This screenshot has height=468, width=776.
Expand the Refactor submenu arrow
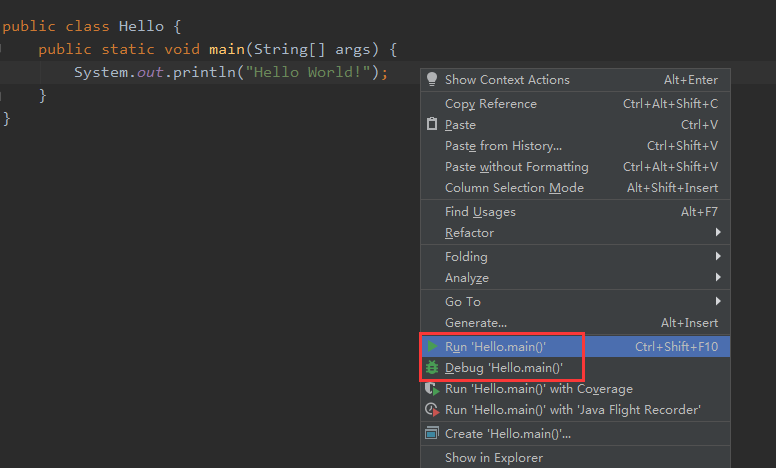coord(718,232)
